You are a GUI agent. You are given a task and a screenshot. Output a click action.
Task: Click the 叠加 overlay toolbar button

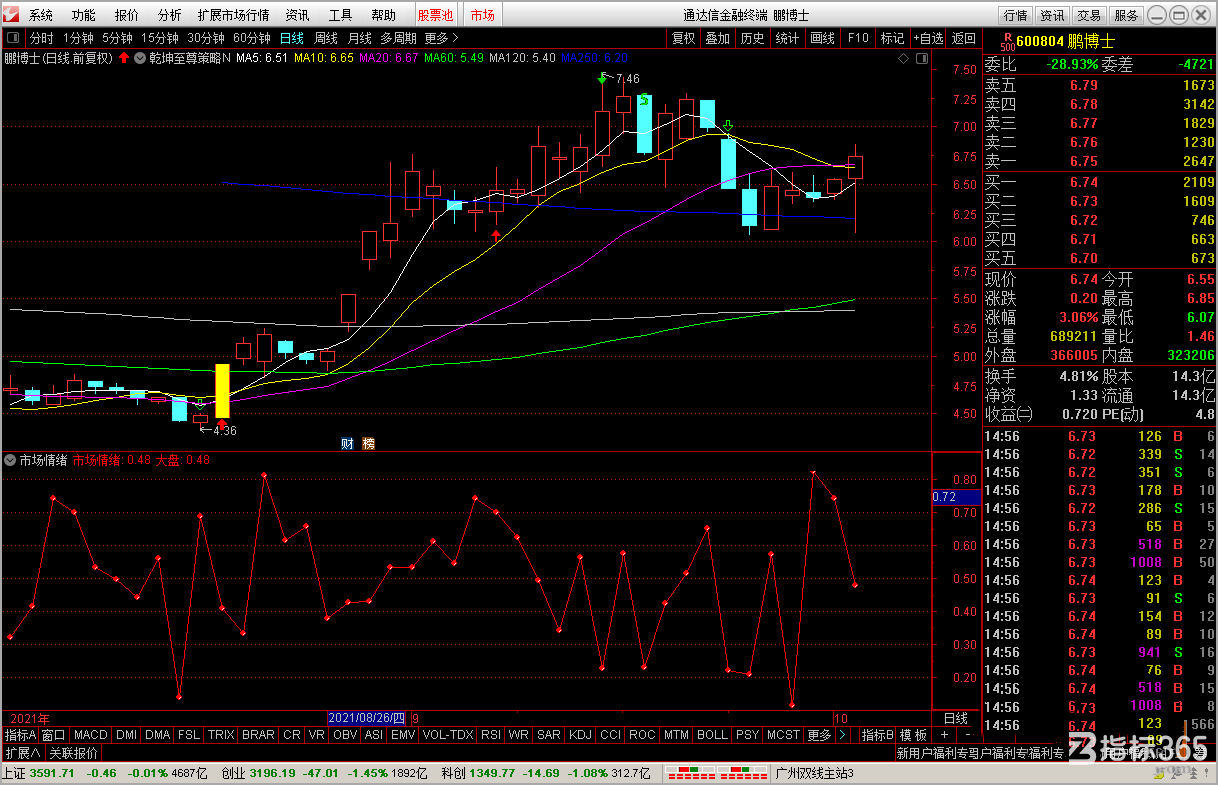(x=717, y=38)
